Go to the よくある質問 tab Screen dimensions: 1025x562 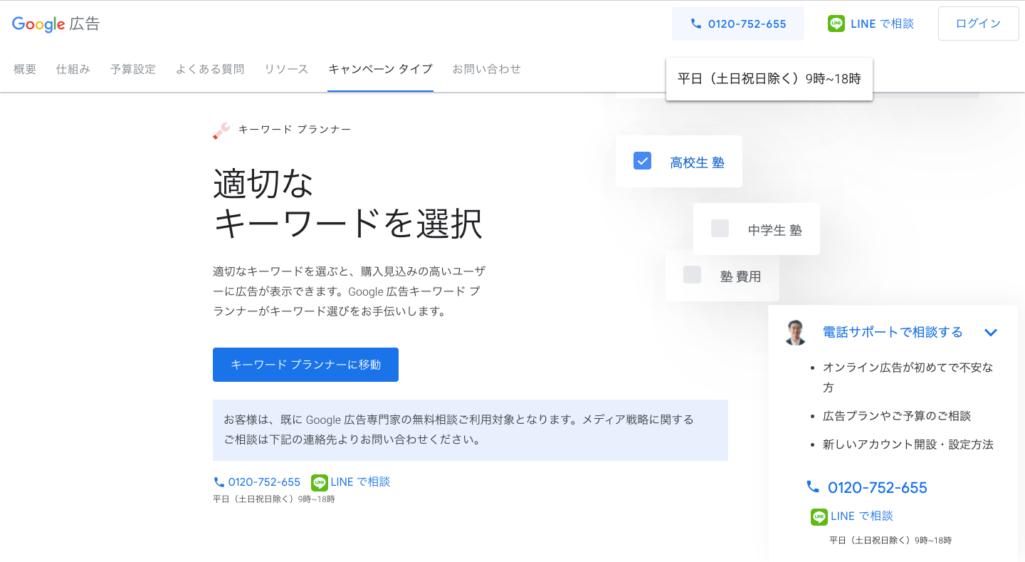(210, 69)
